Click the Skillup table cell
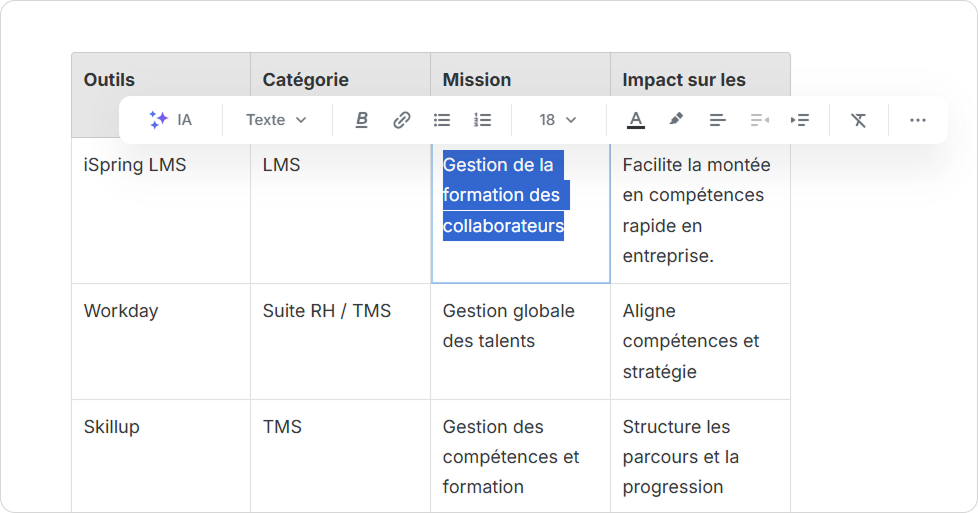Viewport: 978px width, 513px height. [x=112, y=427]
